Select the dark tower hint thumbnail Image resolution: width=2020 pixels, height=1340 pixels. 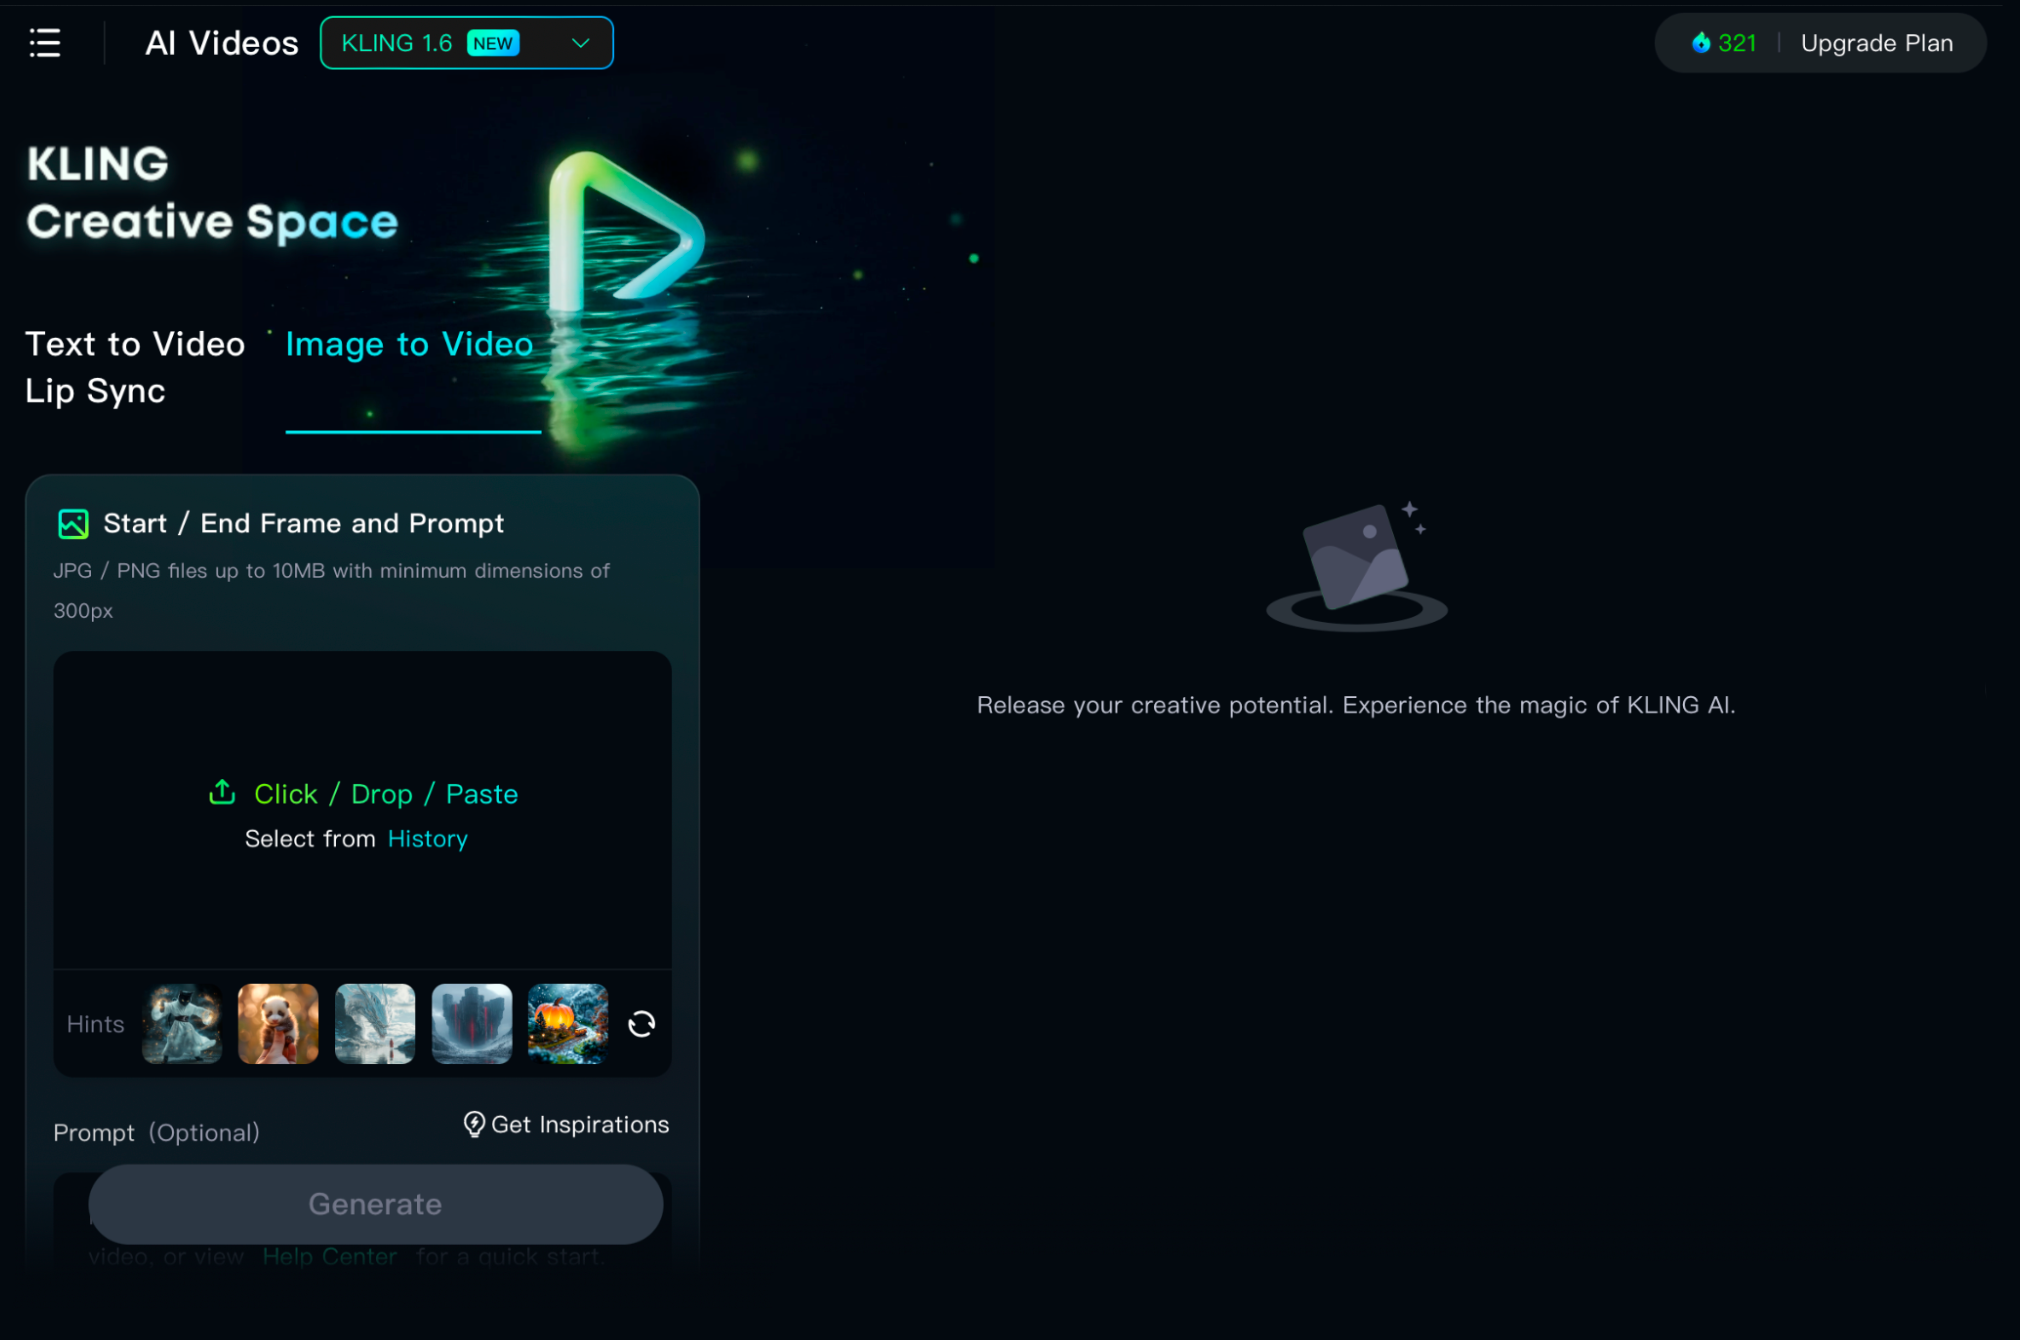click(472, 1024)
